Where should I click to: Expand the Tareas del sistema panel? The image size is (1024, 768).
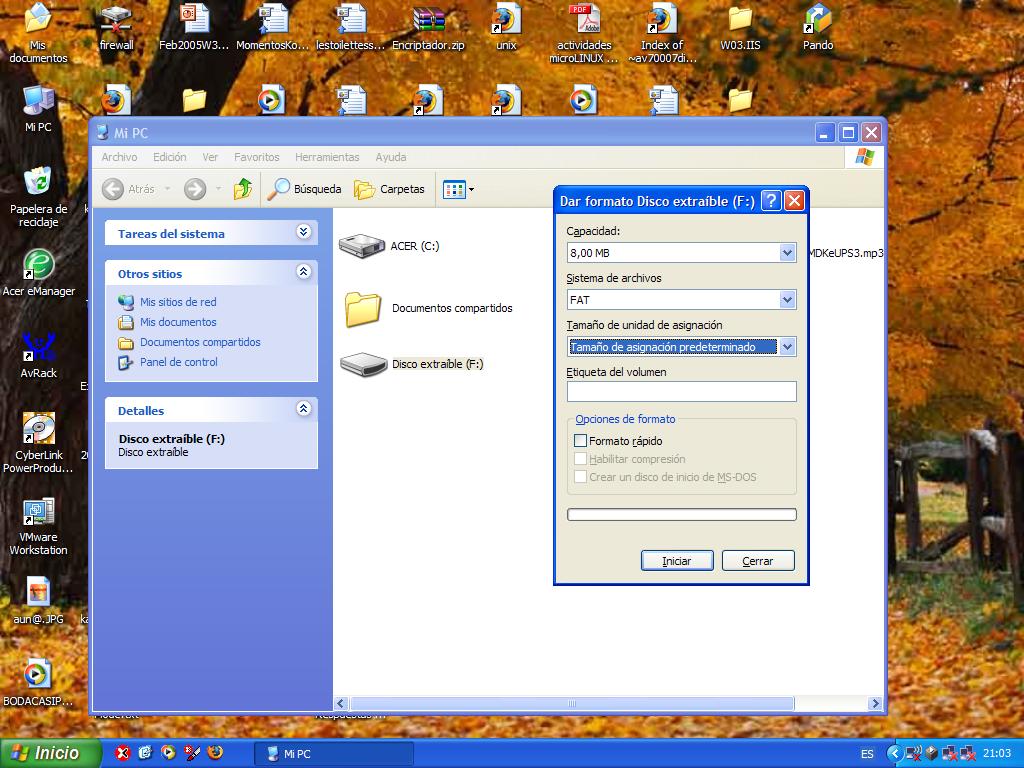click(304, 231)
